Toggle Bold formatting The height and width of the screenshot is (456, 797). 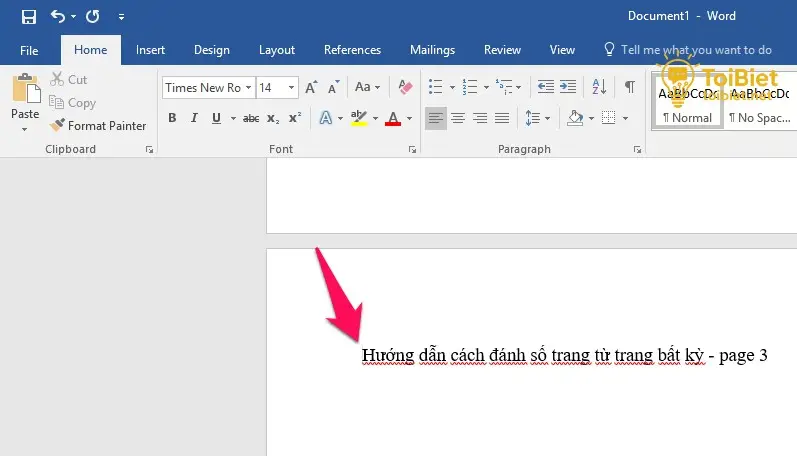(x=171, y=118)
